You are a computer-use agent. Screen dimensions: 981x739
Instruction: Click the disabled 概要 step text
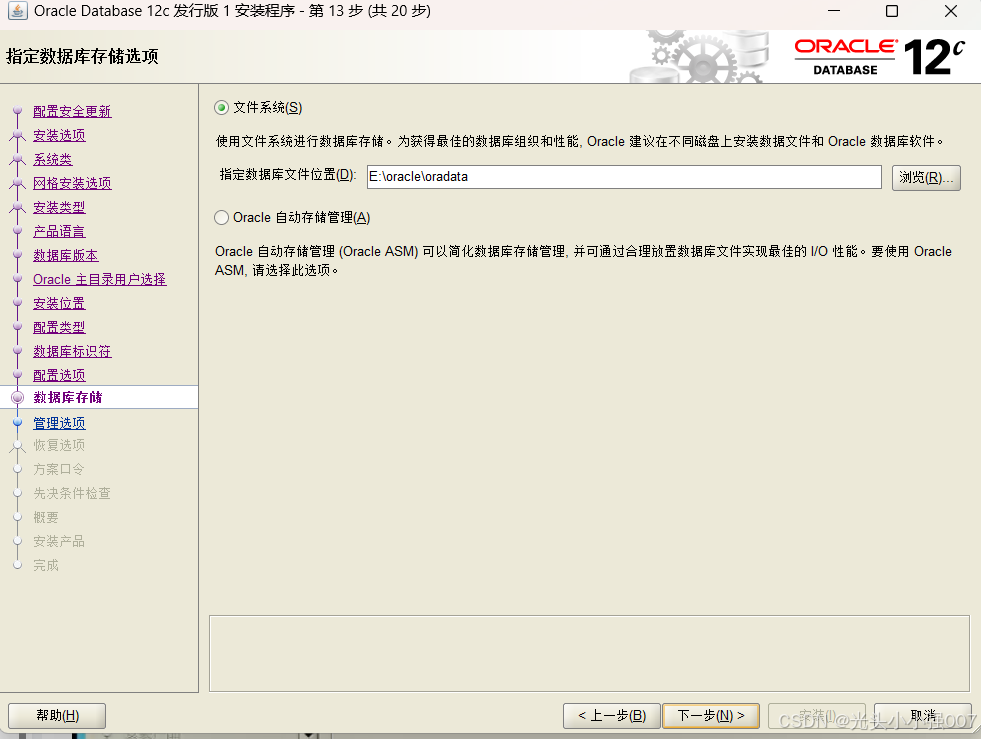[x=46, y=517]
